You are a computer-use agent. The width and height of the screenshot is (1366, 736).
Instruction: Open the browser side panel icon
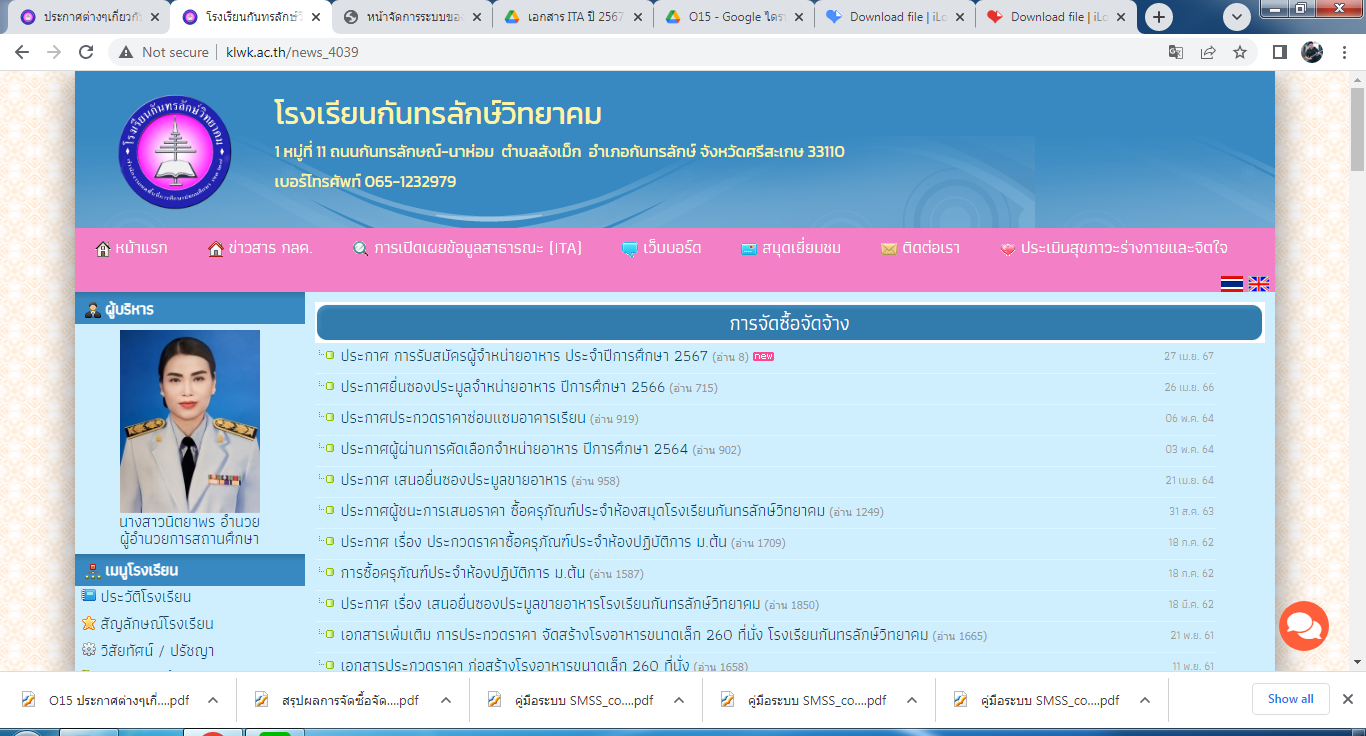[x=1279, y=52]
